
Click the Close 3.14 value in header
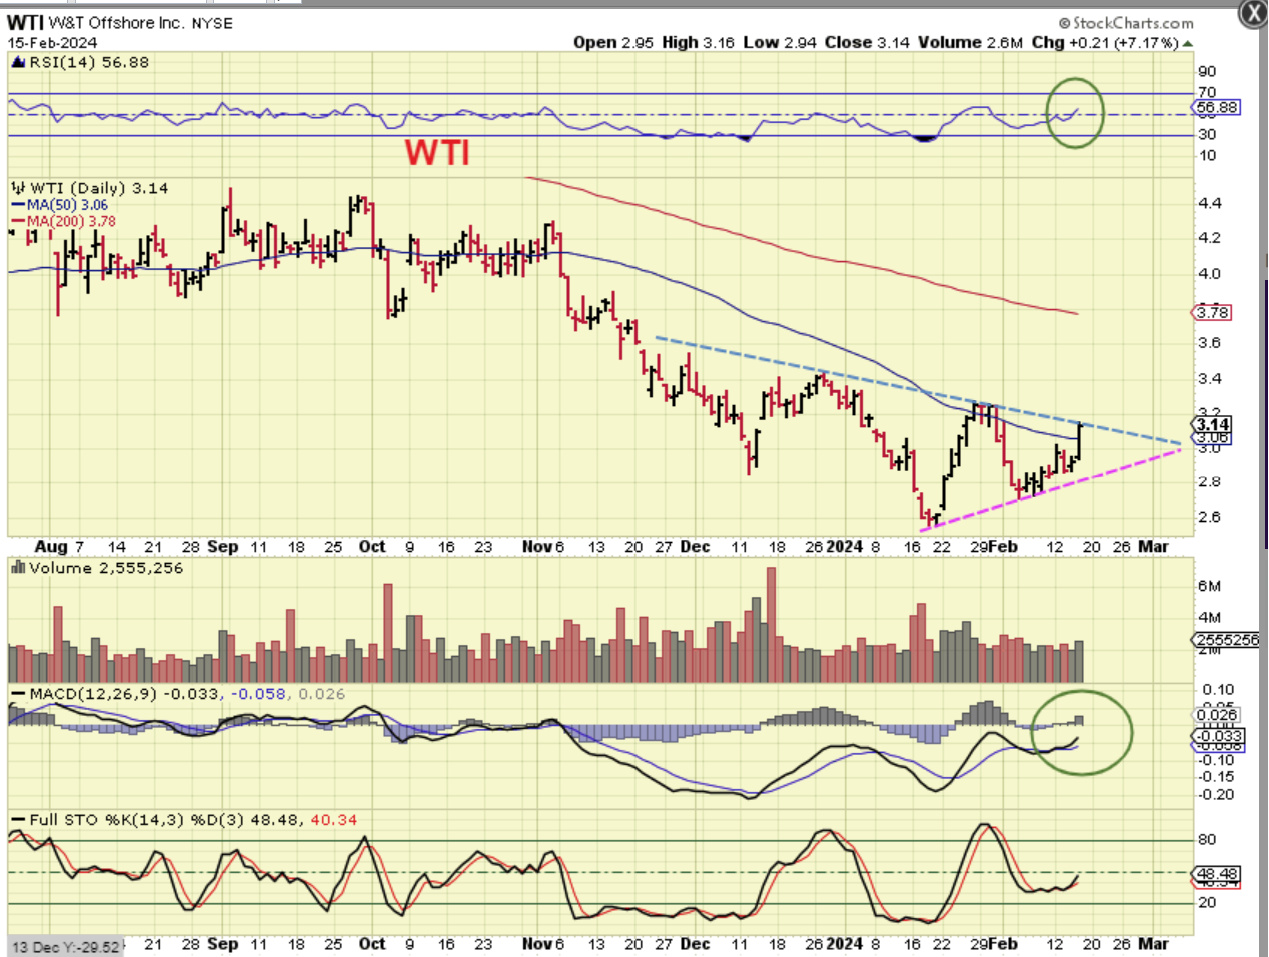[868, 42]
